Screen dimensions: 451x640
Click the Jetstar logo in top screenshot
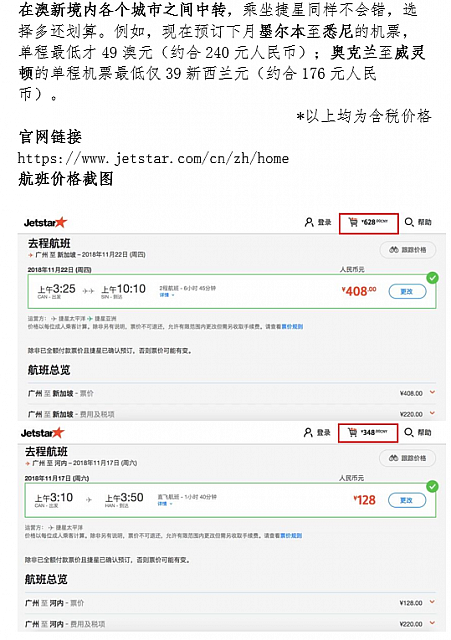click(45, 222)
